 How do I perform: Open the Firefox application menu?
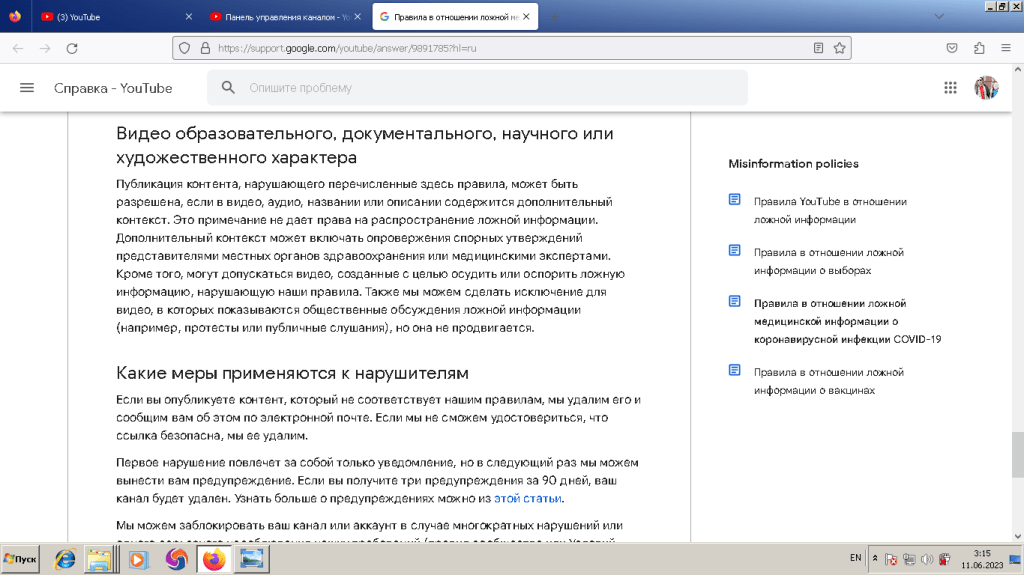1005,48
